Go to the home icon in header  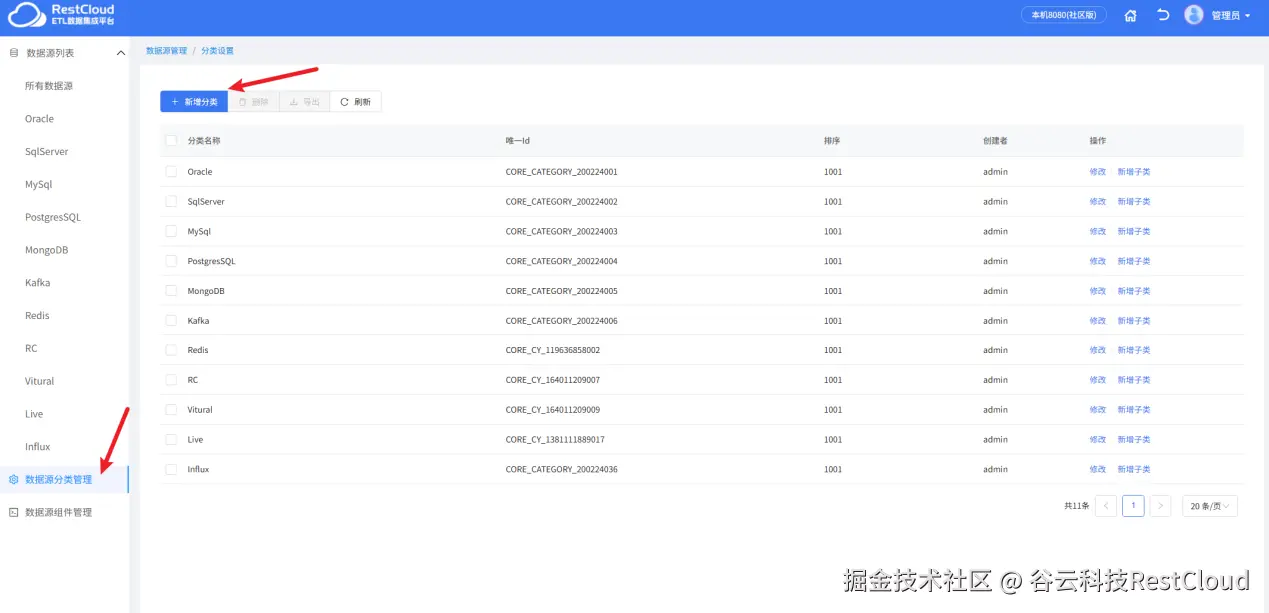[x=1130, y=16]
